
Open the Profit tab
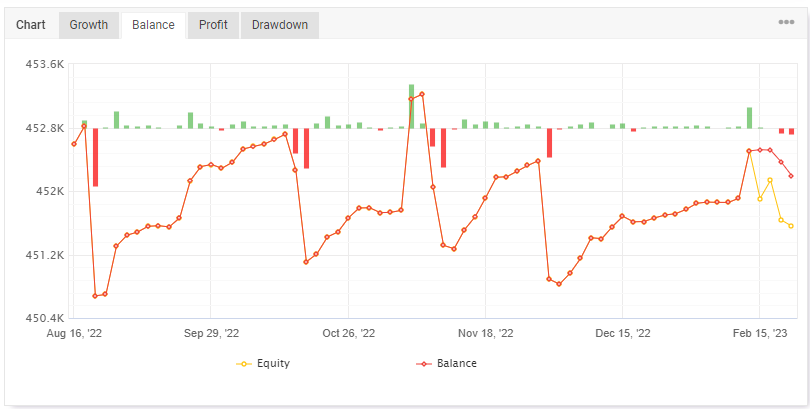coord(213,25)
